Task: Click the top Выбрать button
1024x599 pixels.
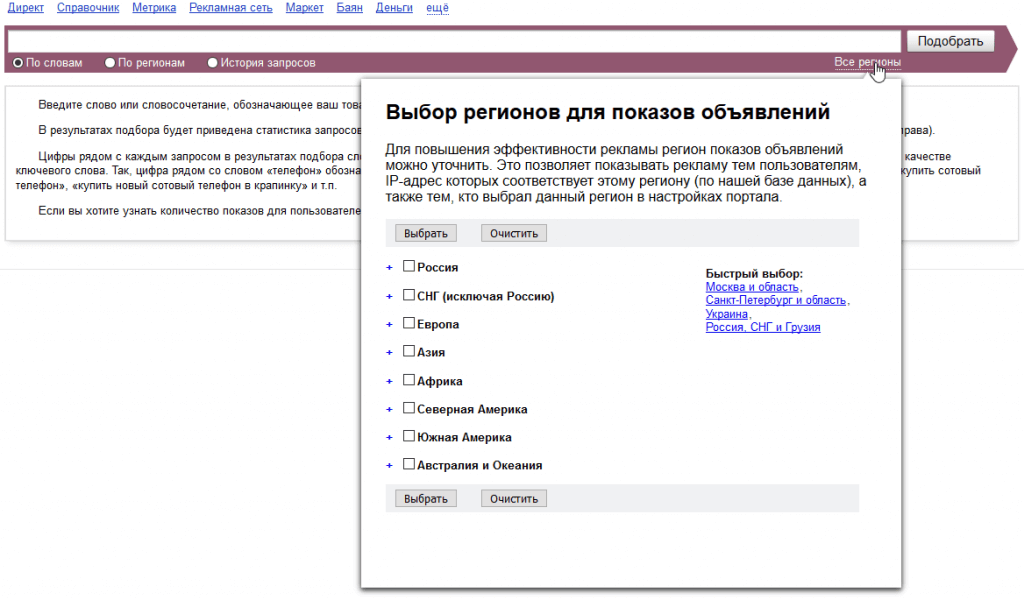Action: point(425,232)
